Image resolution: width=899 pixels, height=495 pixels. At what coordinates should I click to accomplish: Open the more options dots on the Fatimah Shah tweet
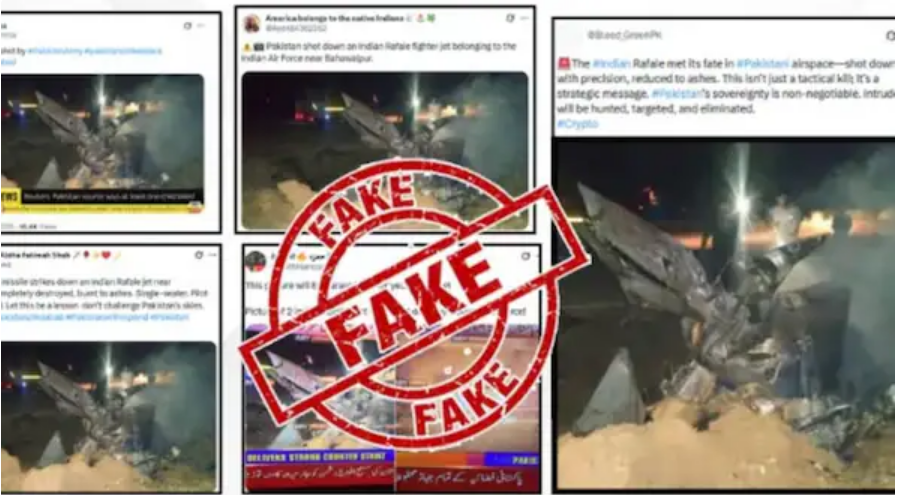point(212,255)
